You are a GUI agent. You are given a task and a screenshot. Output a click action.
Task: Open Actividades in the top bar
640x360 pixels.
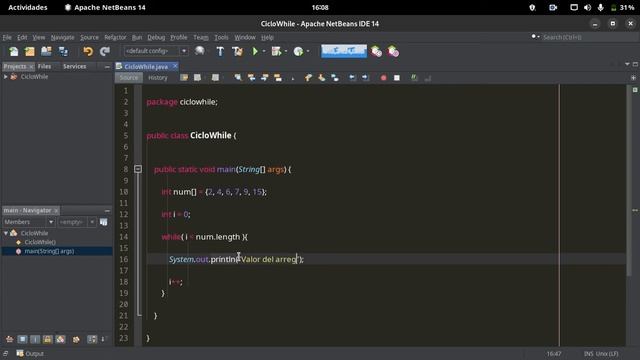(28, 7)
